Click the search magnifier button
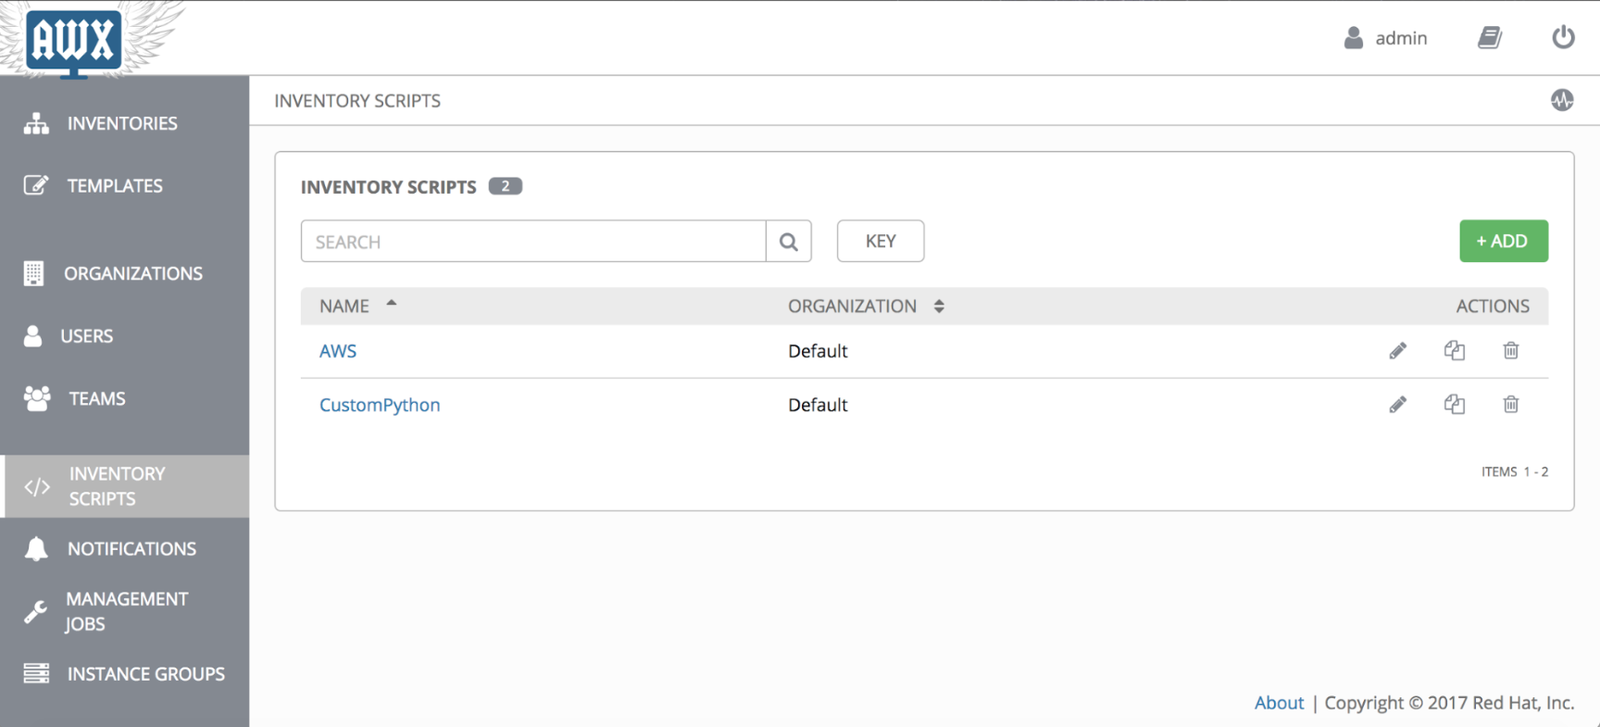 point(789,241)
